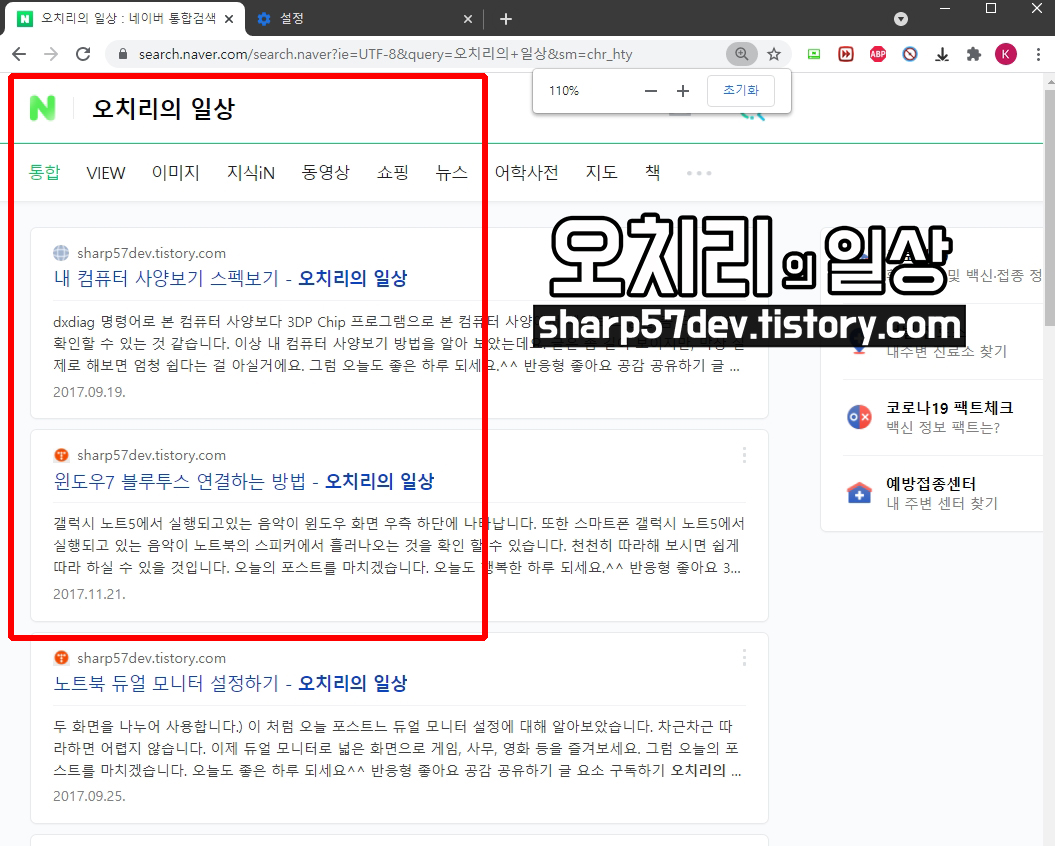
Task: Go back to previous page in browser
Action: (x=19, y=54)
